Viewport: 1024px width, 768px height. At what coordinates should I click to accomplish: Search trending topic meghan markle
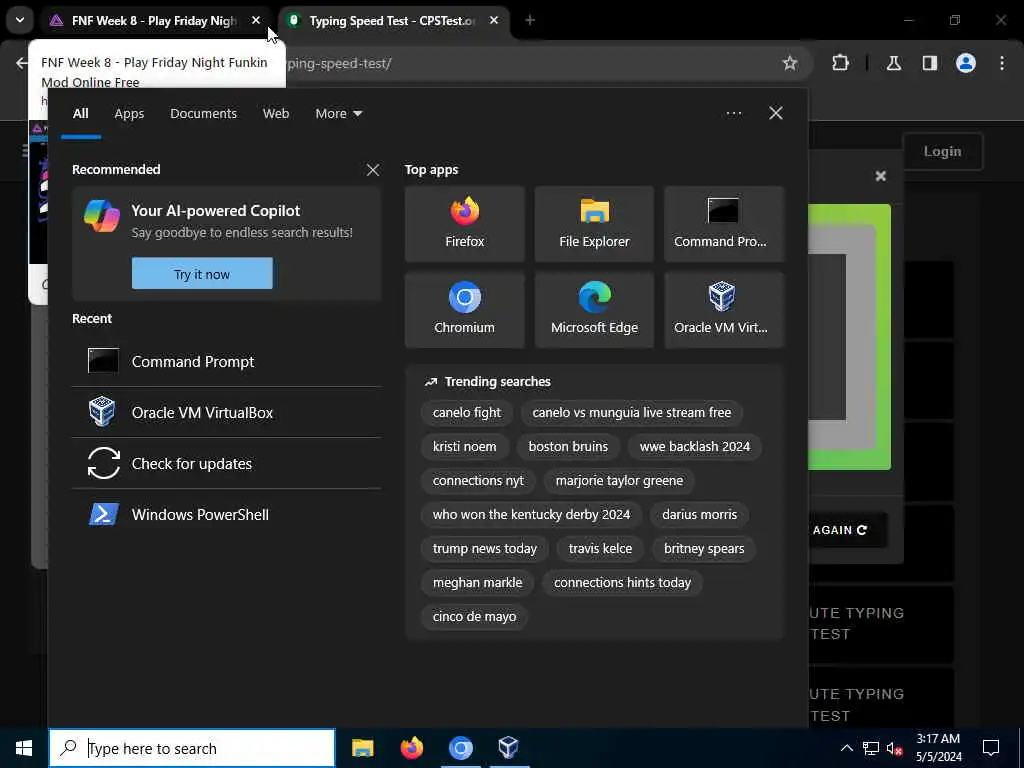(477, 583)
